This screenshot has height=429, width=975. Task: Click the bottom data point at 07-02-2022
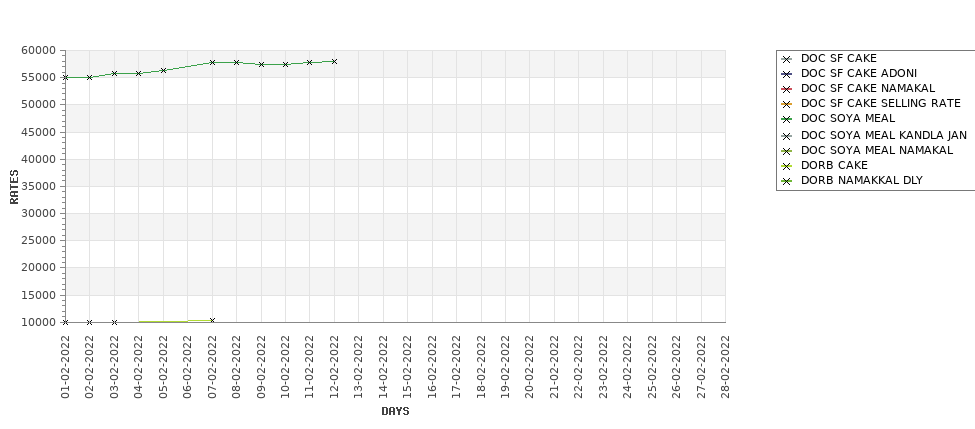click(x=212, y=321)
